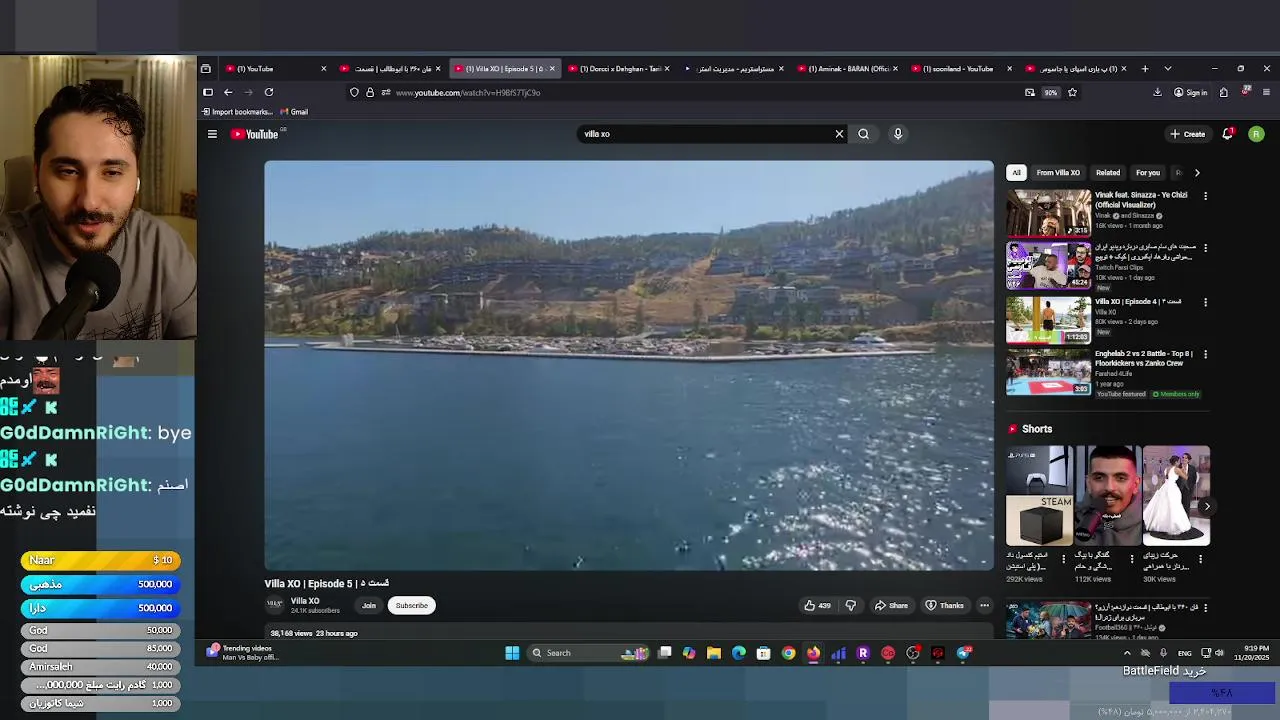Open the wedding couple Short thumbnail

(x=1176, y=495)
